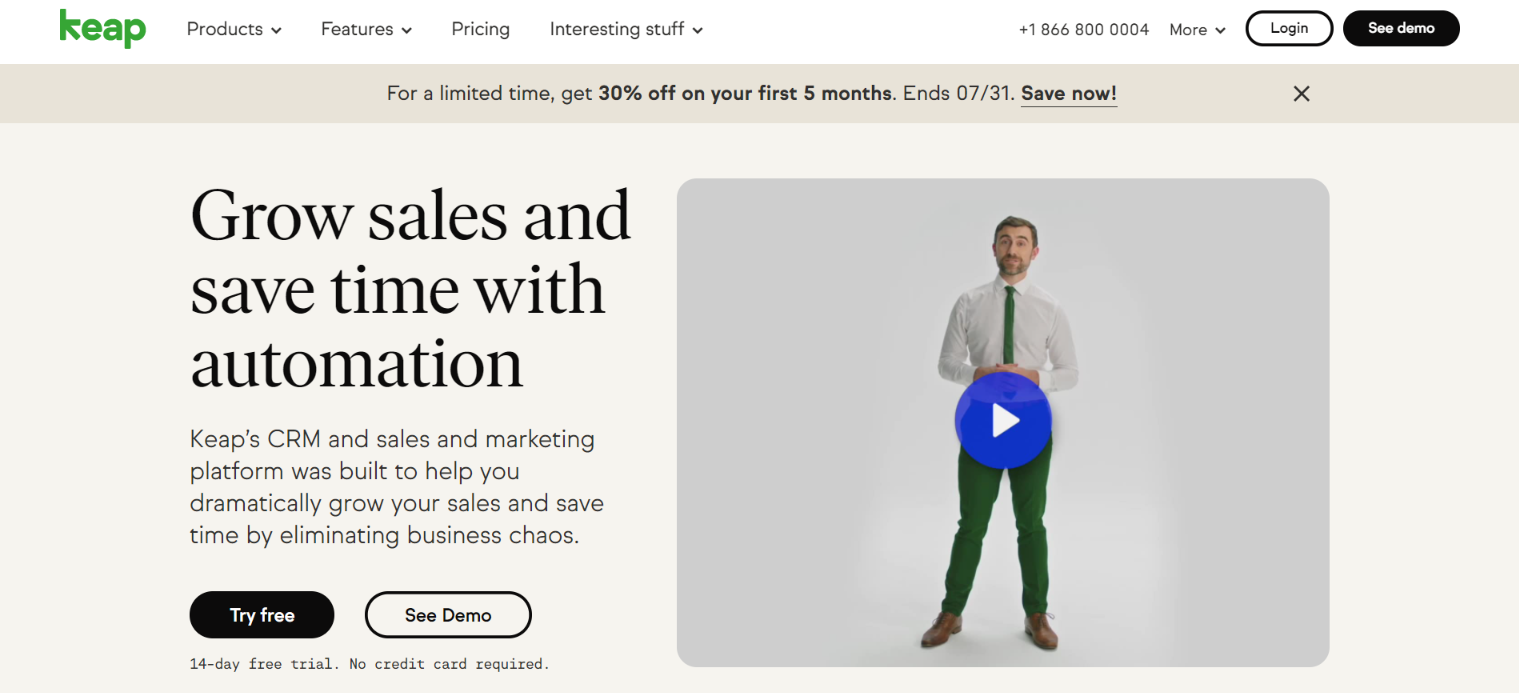Screen dimensions: 1519x693
Task: Play the hero video with blue play button
Action: coord(1003,422)
